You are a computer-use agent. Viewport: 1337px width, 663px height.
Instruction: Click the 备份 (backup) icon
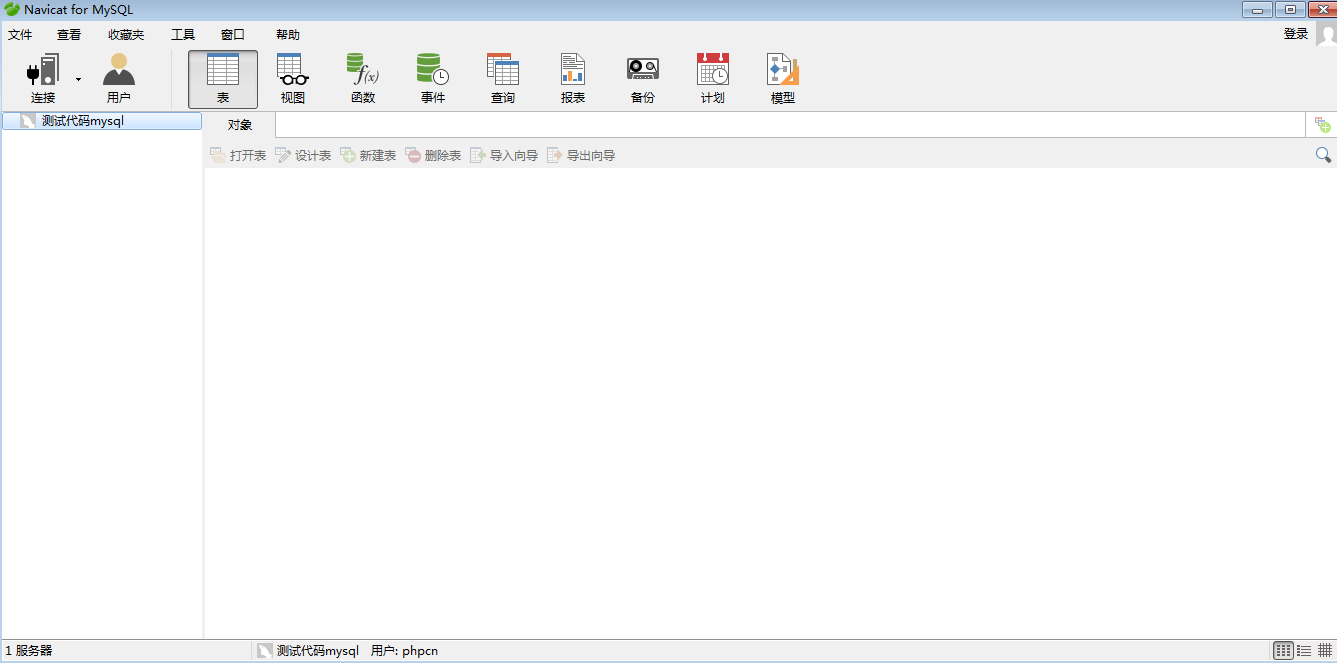point(642,77)
